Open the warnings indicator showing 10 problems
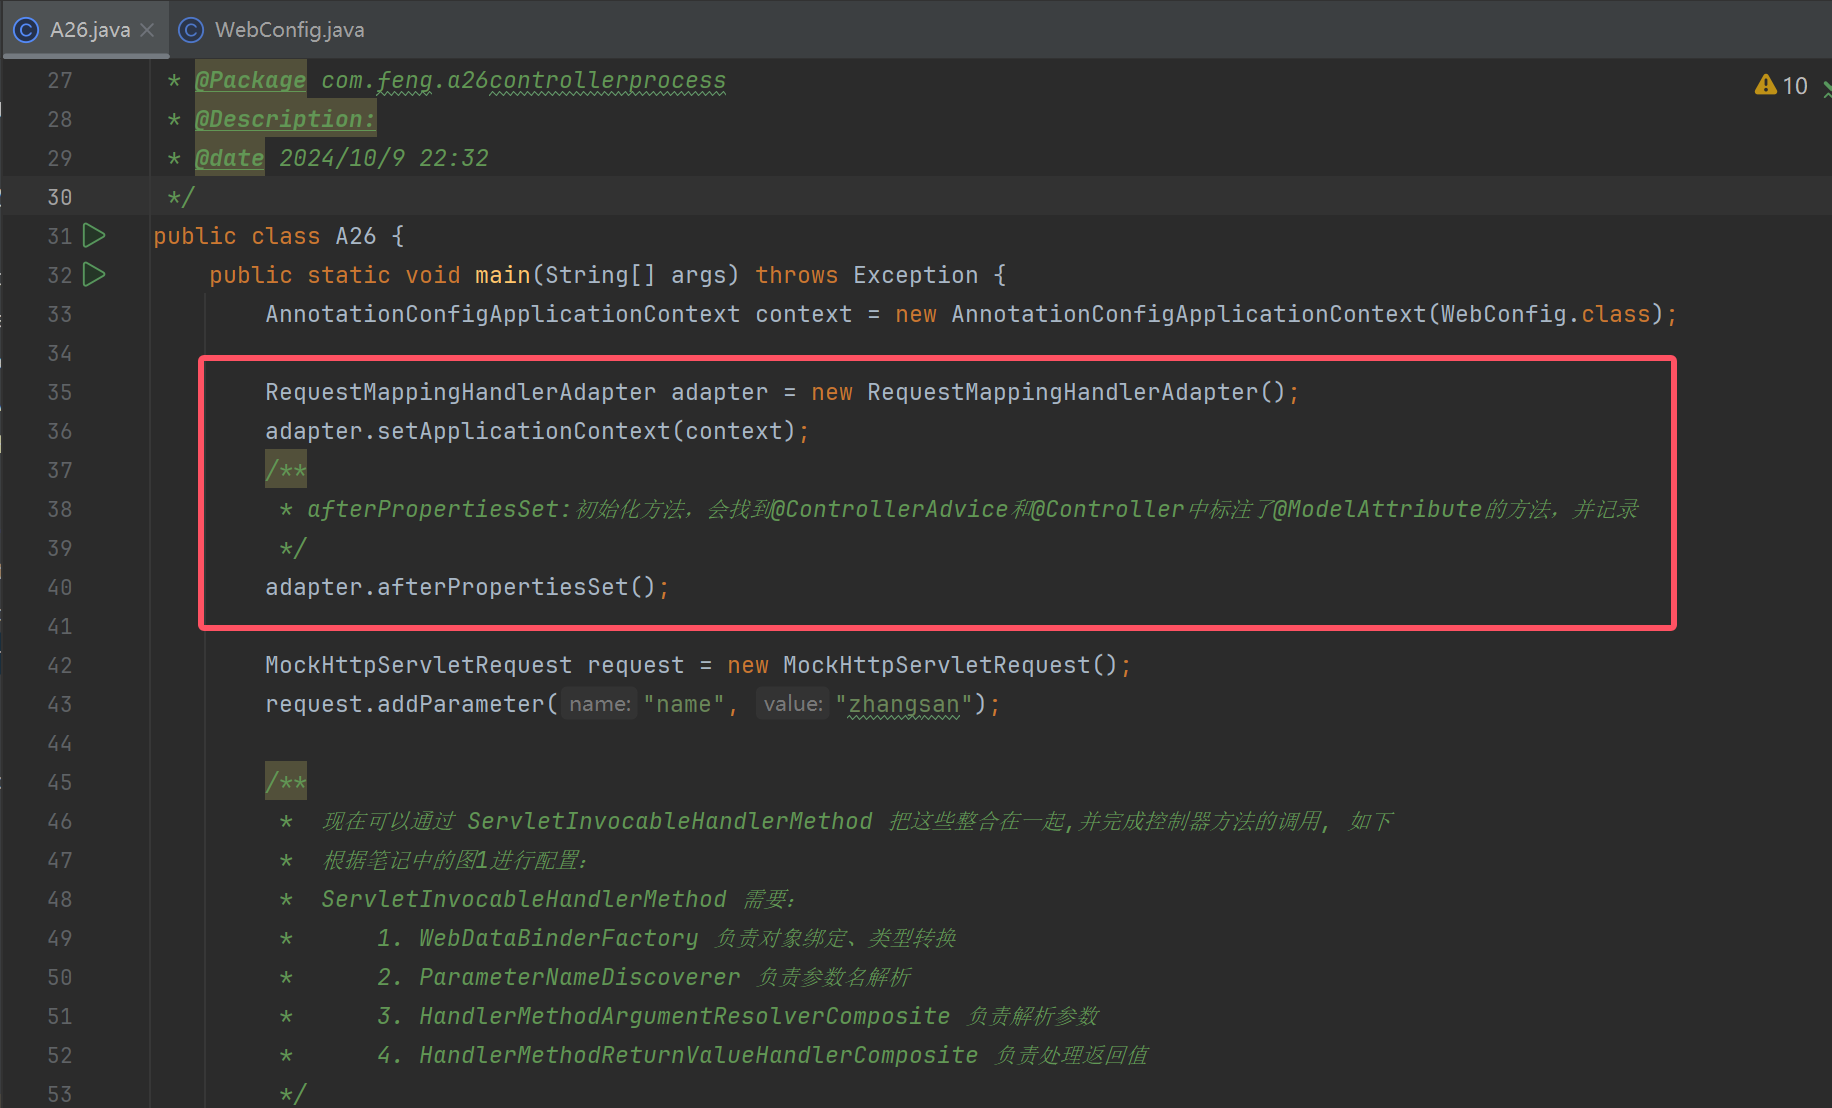This screenshot has height=1108, width=1832. point(1781,86)
